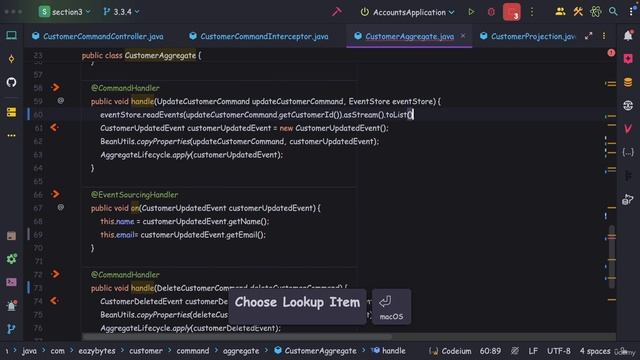This screenshot has width=640, height=360.
Task: Click the gutter icon on line 66
Action: [x=56, y=194]
